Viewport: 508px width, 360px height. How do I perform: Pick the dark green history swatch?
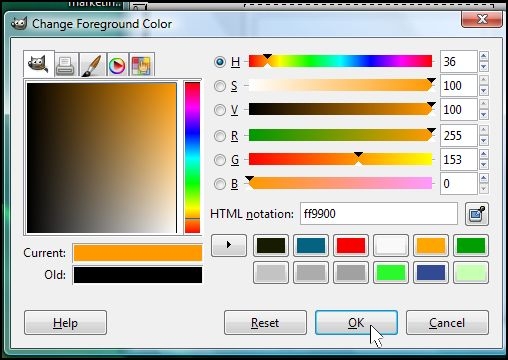point(471,246)
